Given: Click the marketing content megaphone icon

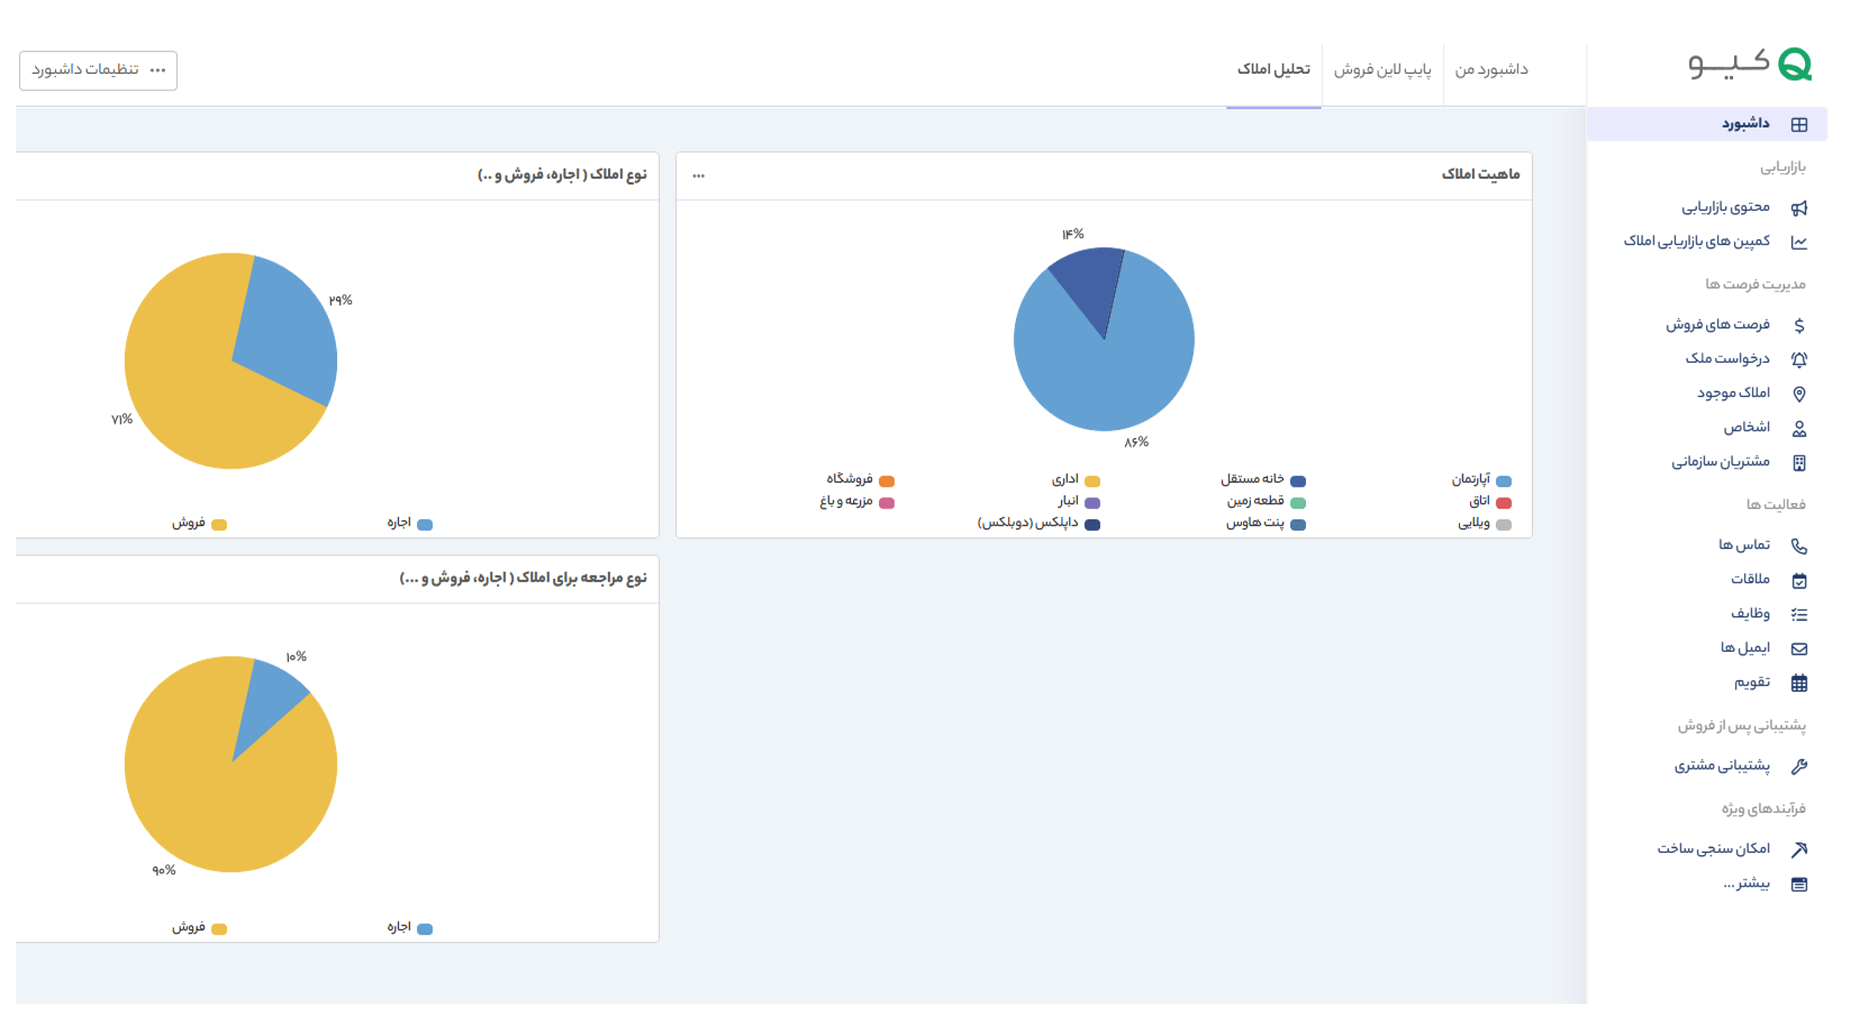Looking at the screenshot, I should pos(1799,208).
